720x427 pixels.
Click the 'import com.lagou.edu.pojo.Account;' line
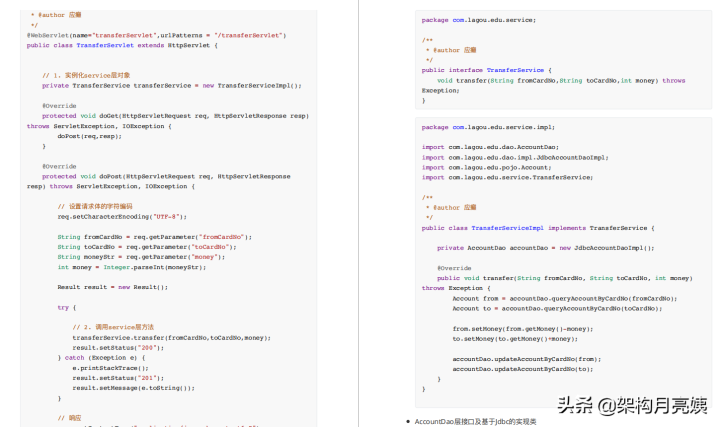click(x=487, y=168)
